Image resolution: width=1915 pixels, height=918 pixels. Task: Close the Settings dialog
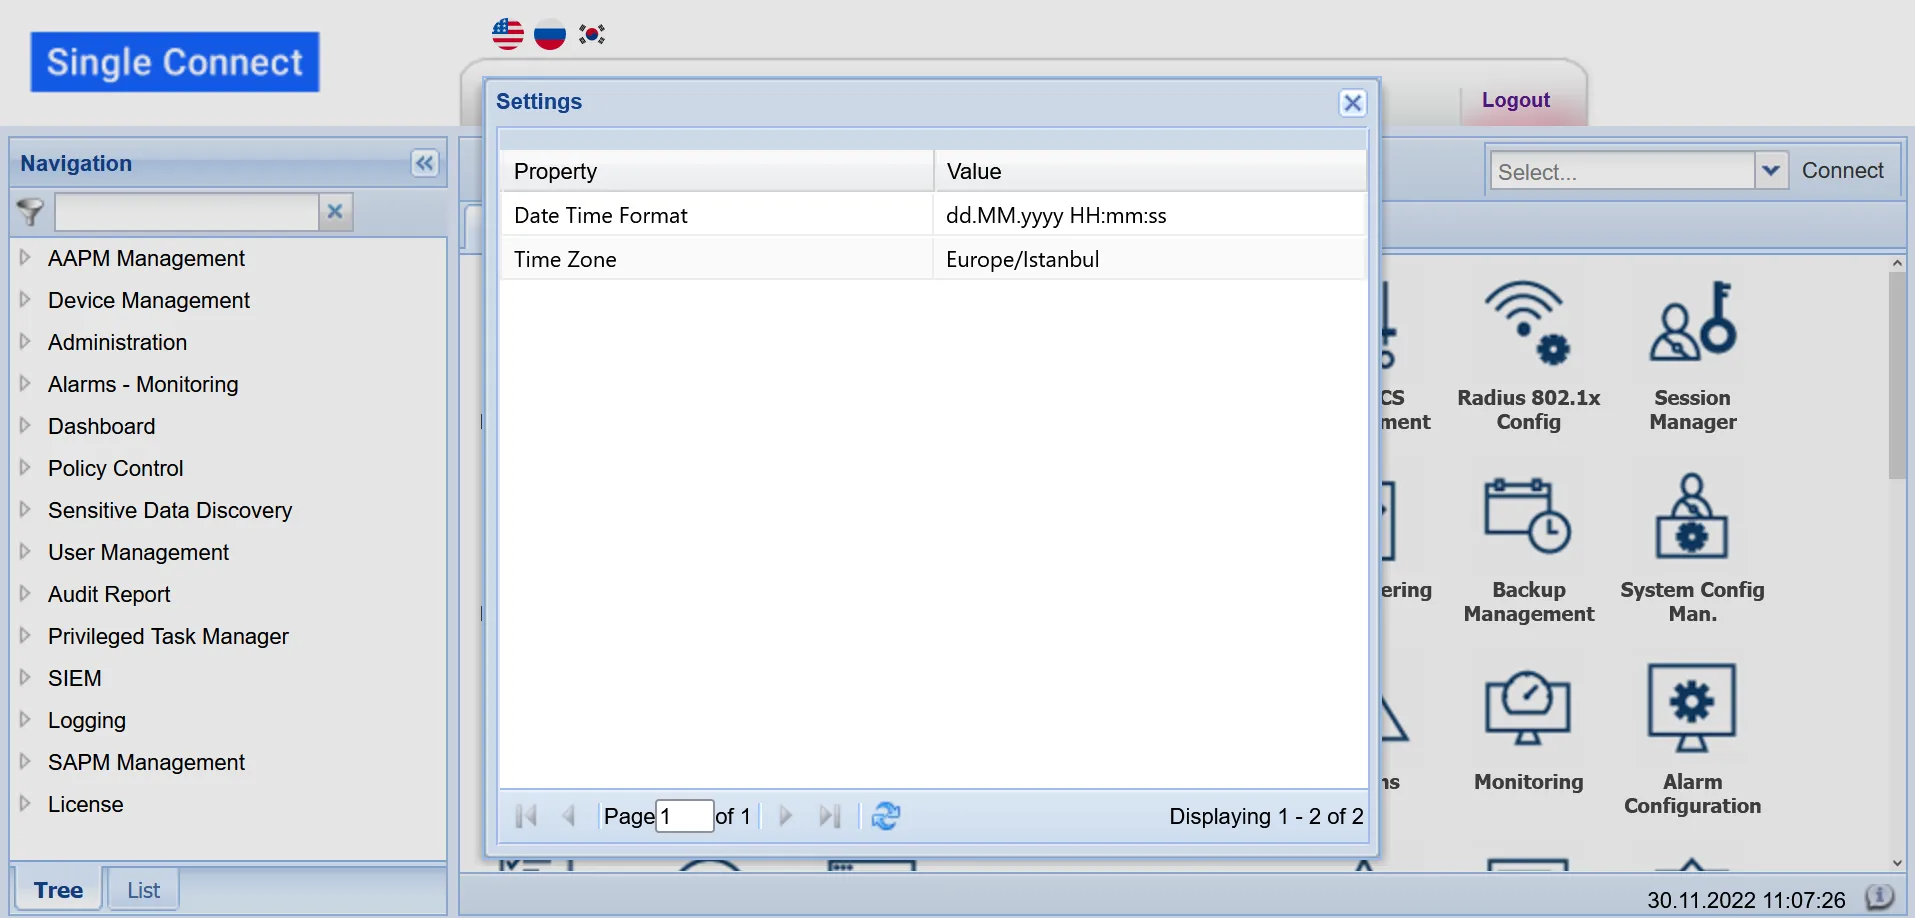tap(1353, 102)
